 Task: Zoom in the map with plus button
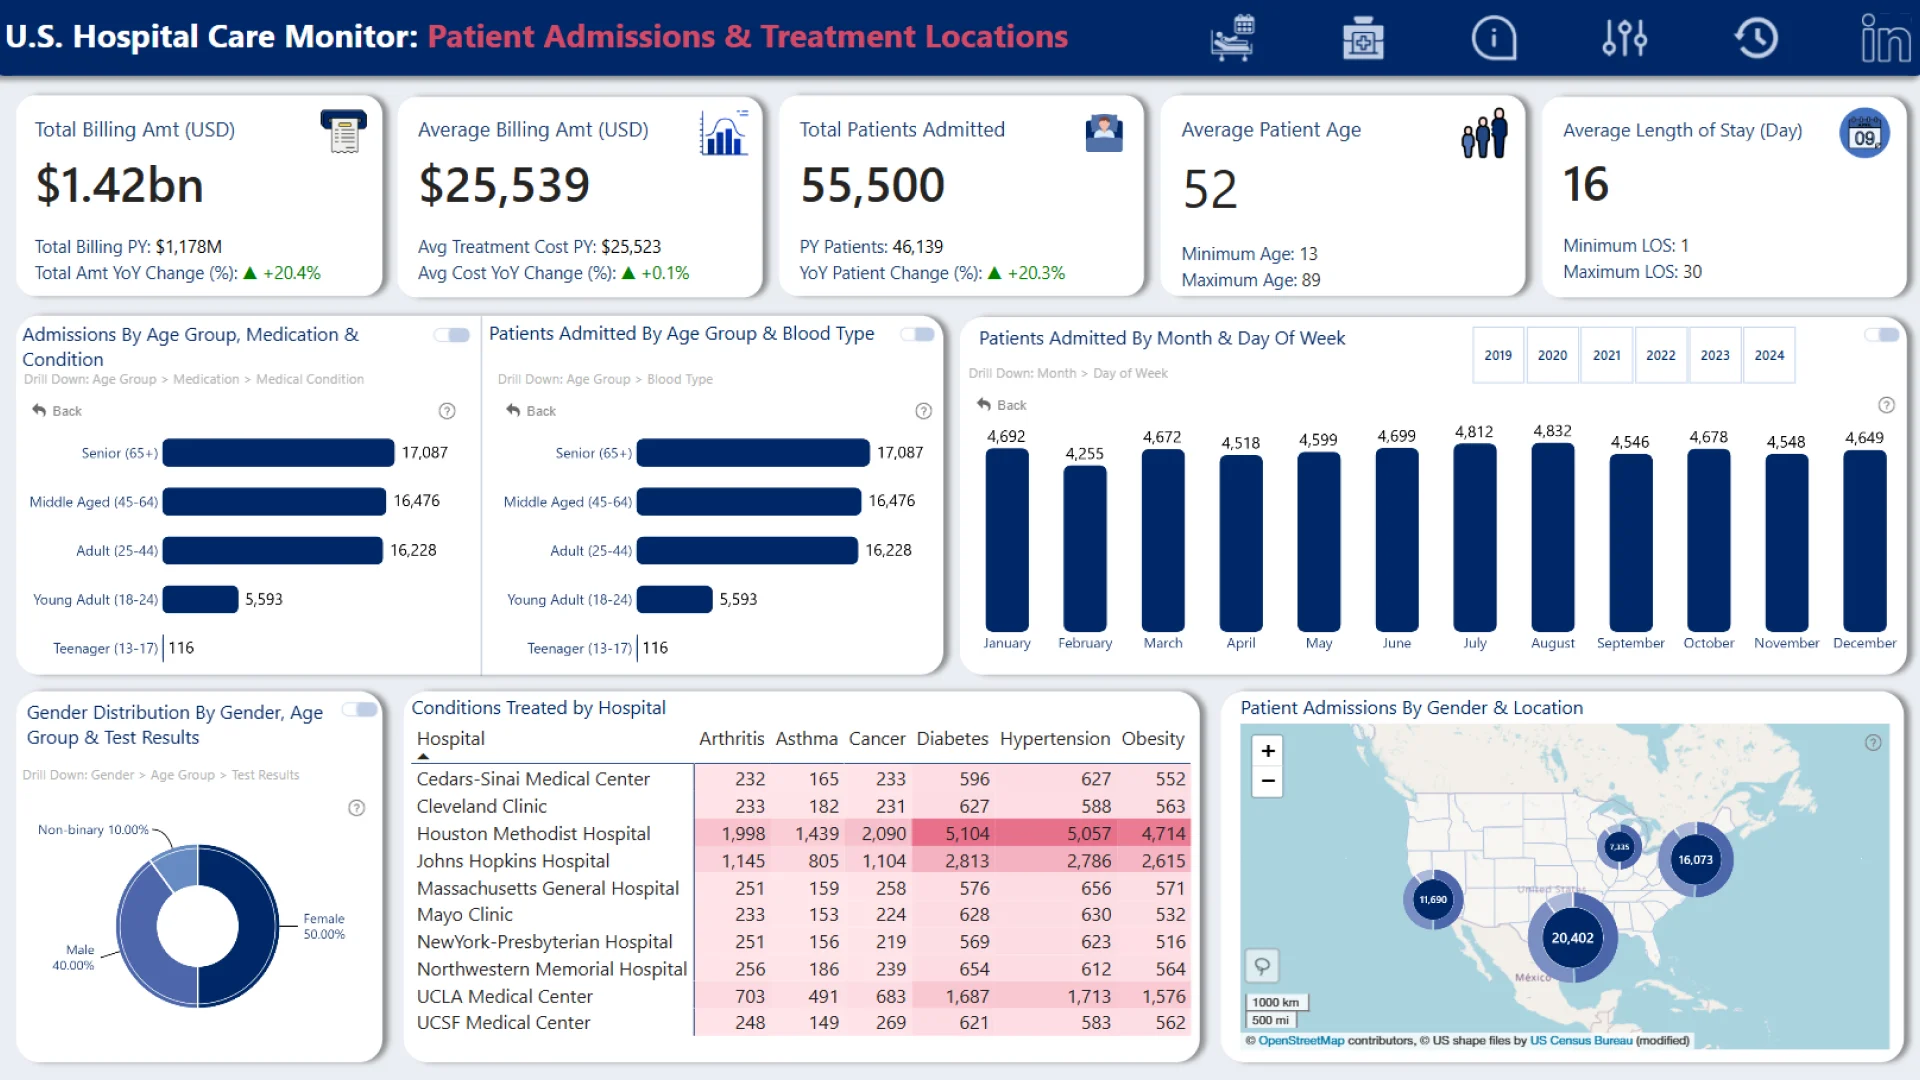(x=1268, y=751)
